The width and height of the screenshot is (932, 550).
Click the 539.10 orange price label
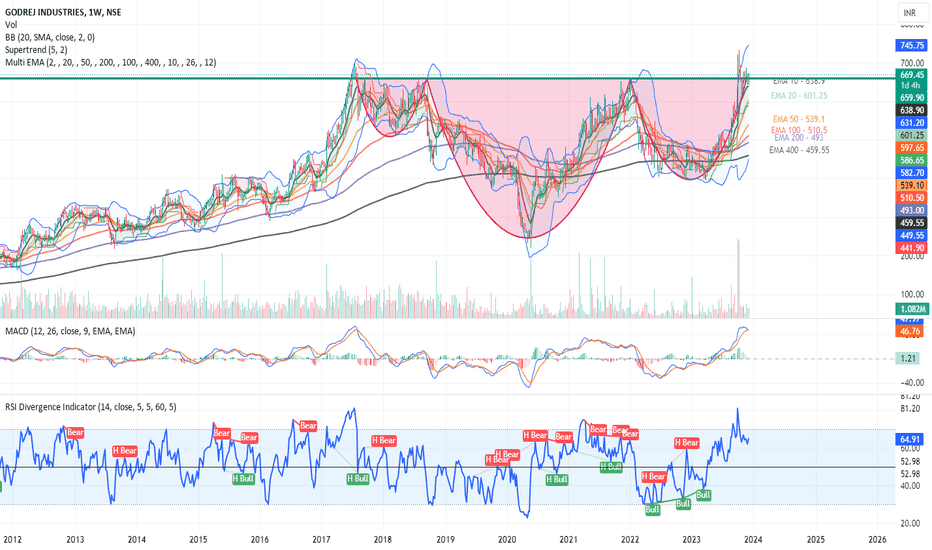click(912, 185)
